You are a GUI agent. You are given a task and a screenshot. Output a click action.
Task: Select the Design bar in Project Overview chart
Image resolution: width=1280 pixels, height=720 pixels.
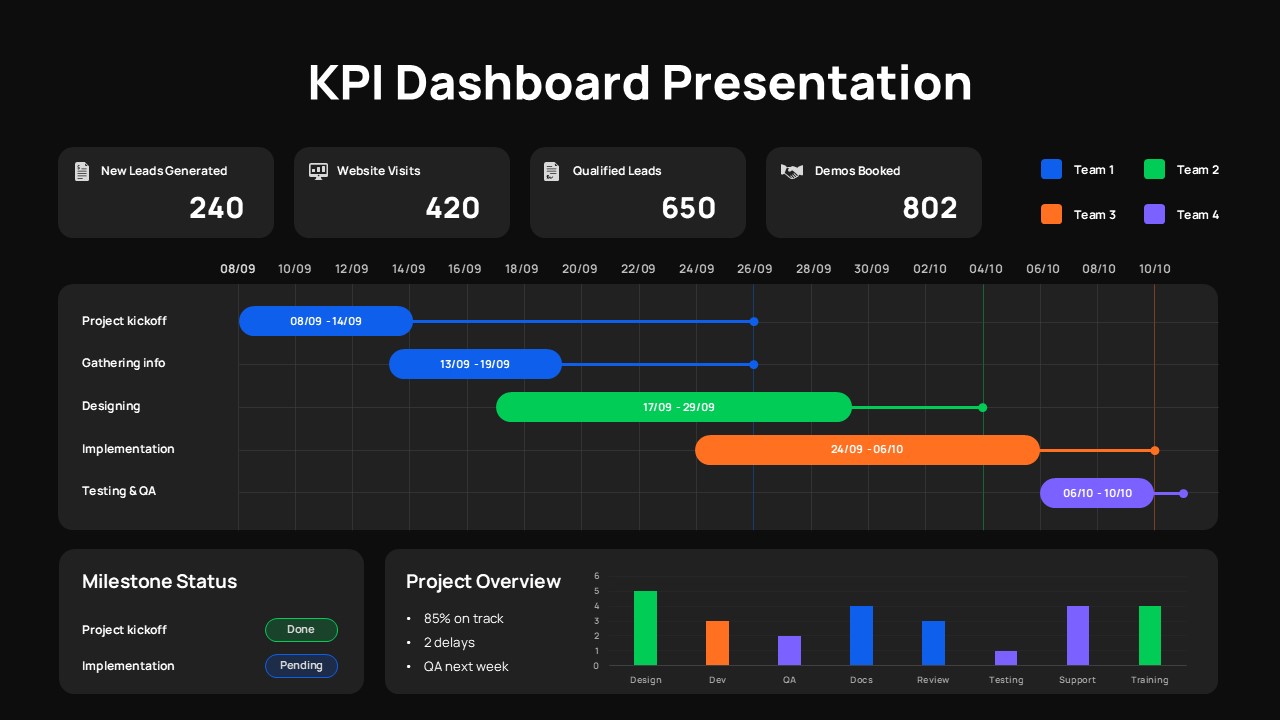(645, 625)
